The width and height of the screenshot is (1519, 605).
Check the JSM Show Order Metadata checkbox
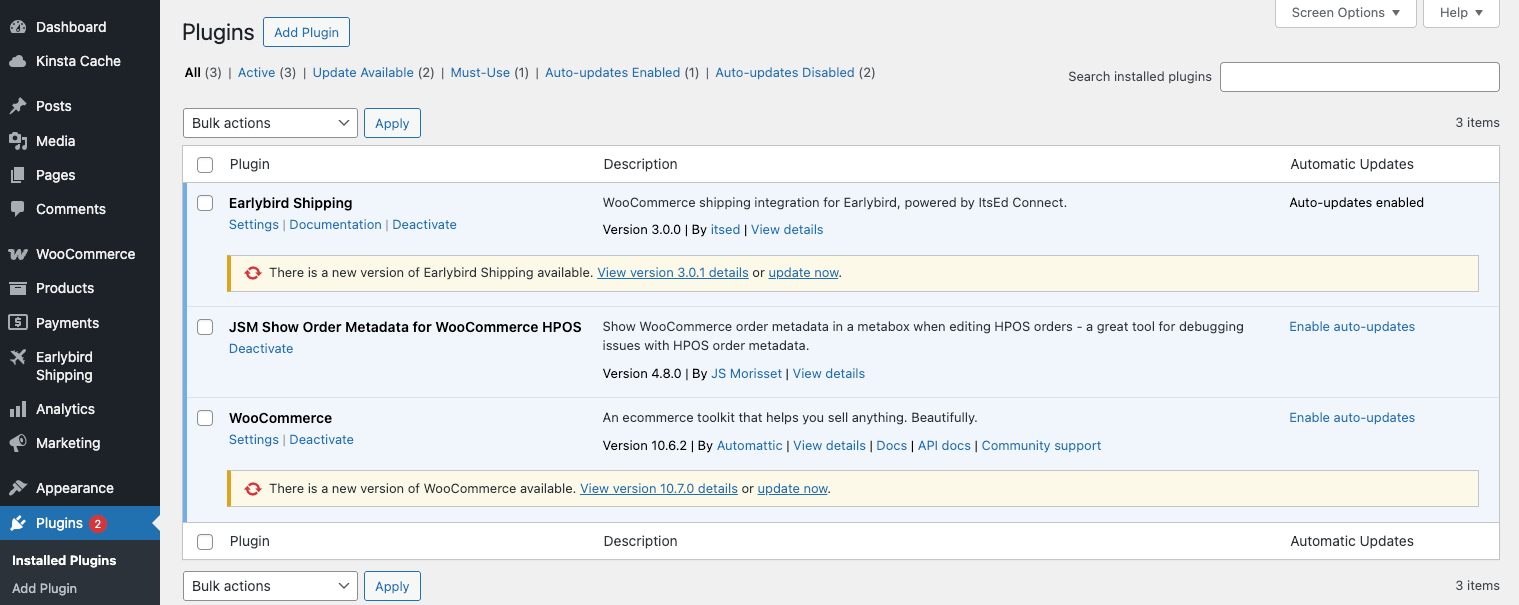pos(205,327)
